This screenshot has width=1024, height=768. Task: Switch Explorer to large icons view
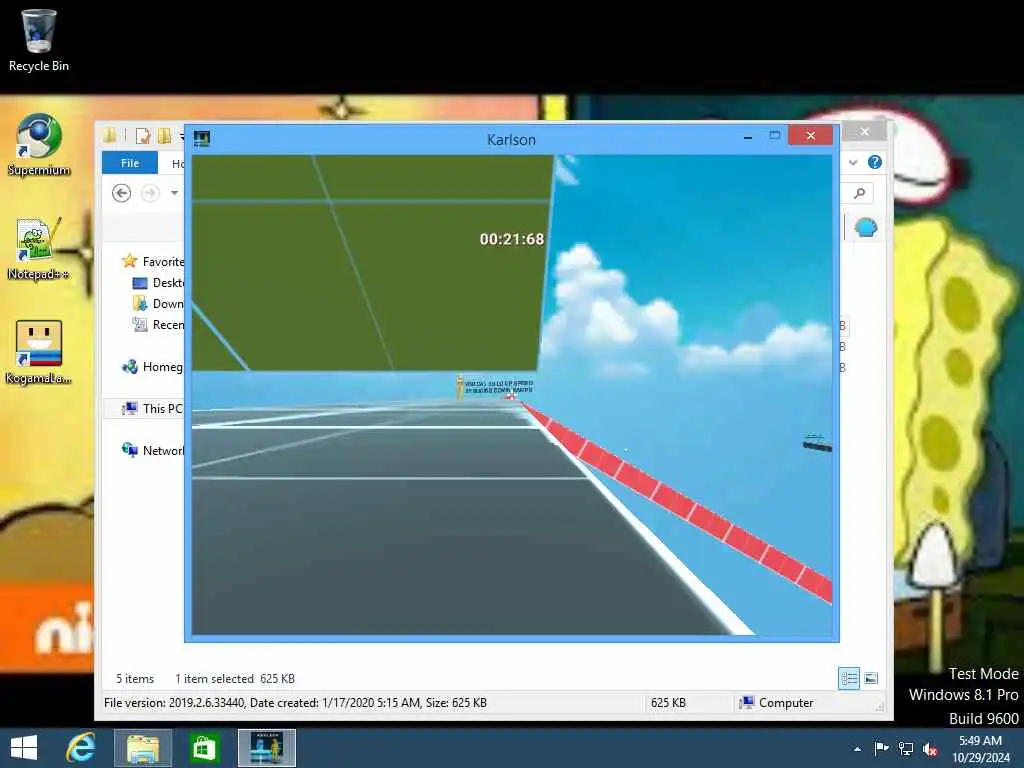871,679
